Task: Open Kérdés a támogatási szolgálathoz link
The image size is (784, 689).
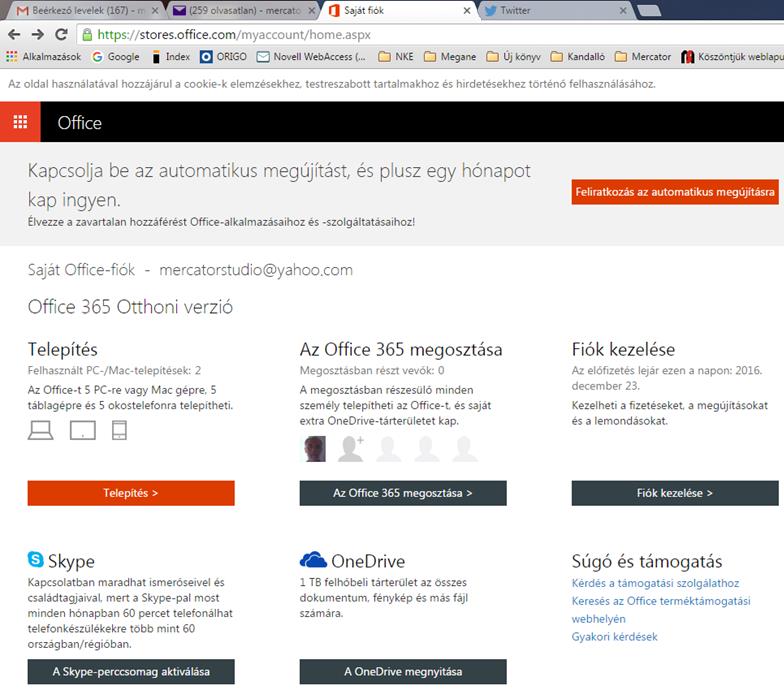Action: point(655,583)
